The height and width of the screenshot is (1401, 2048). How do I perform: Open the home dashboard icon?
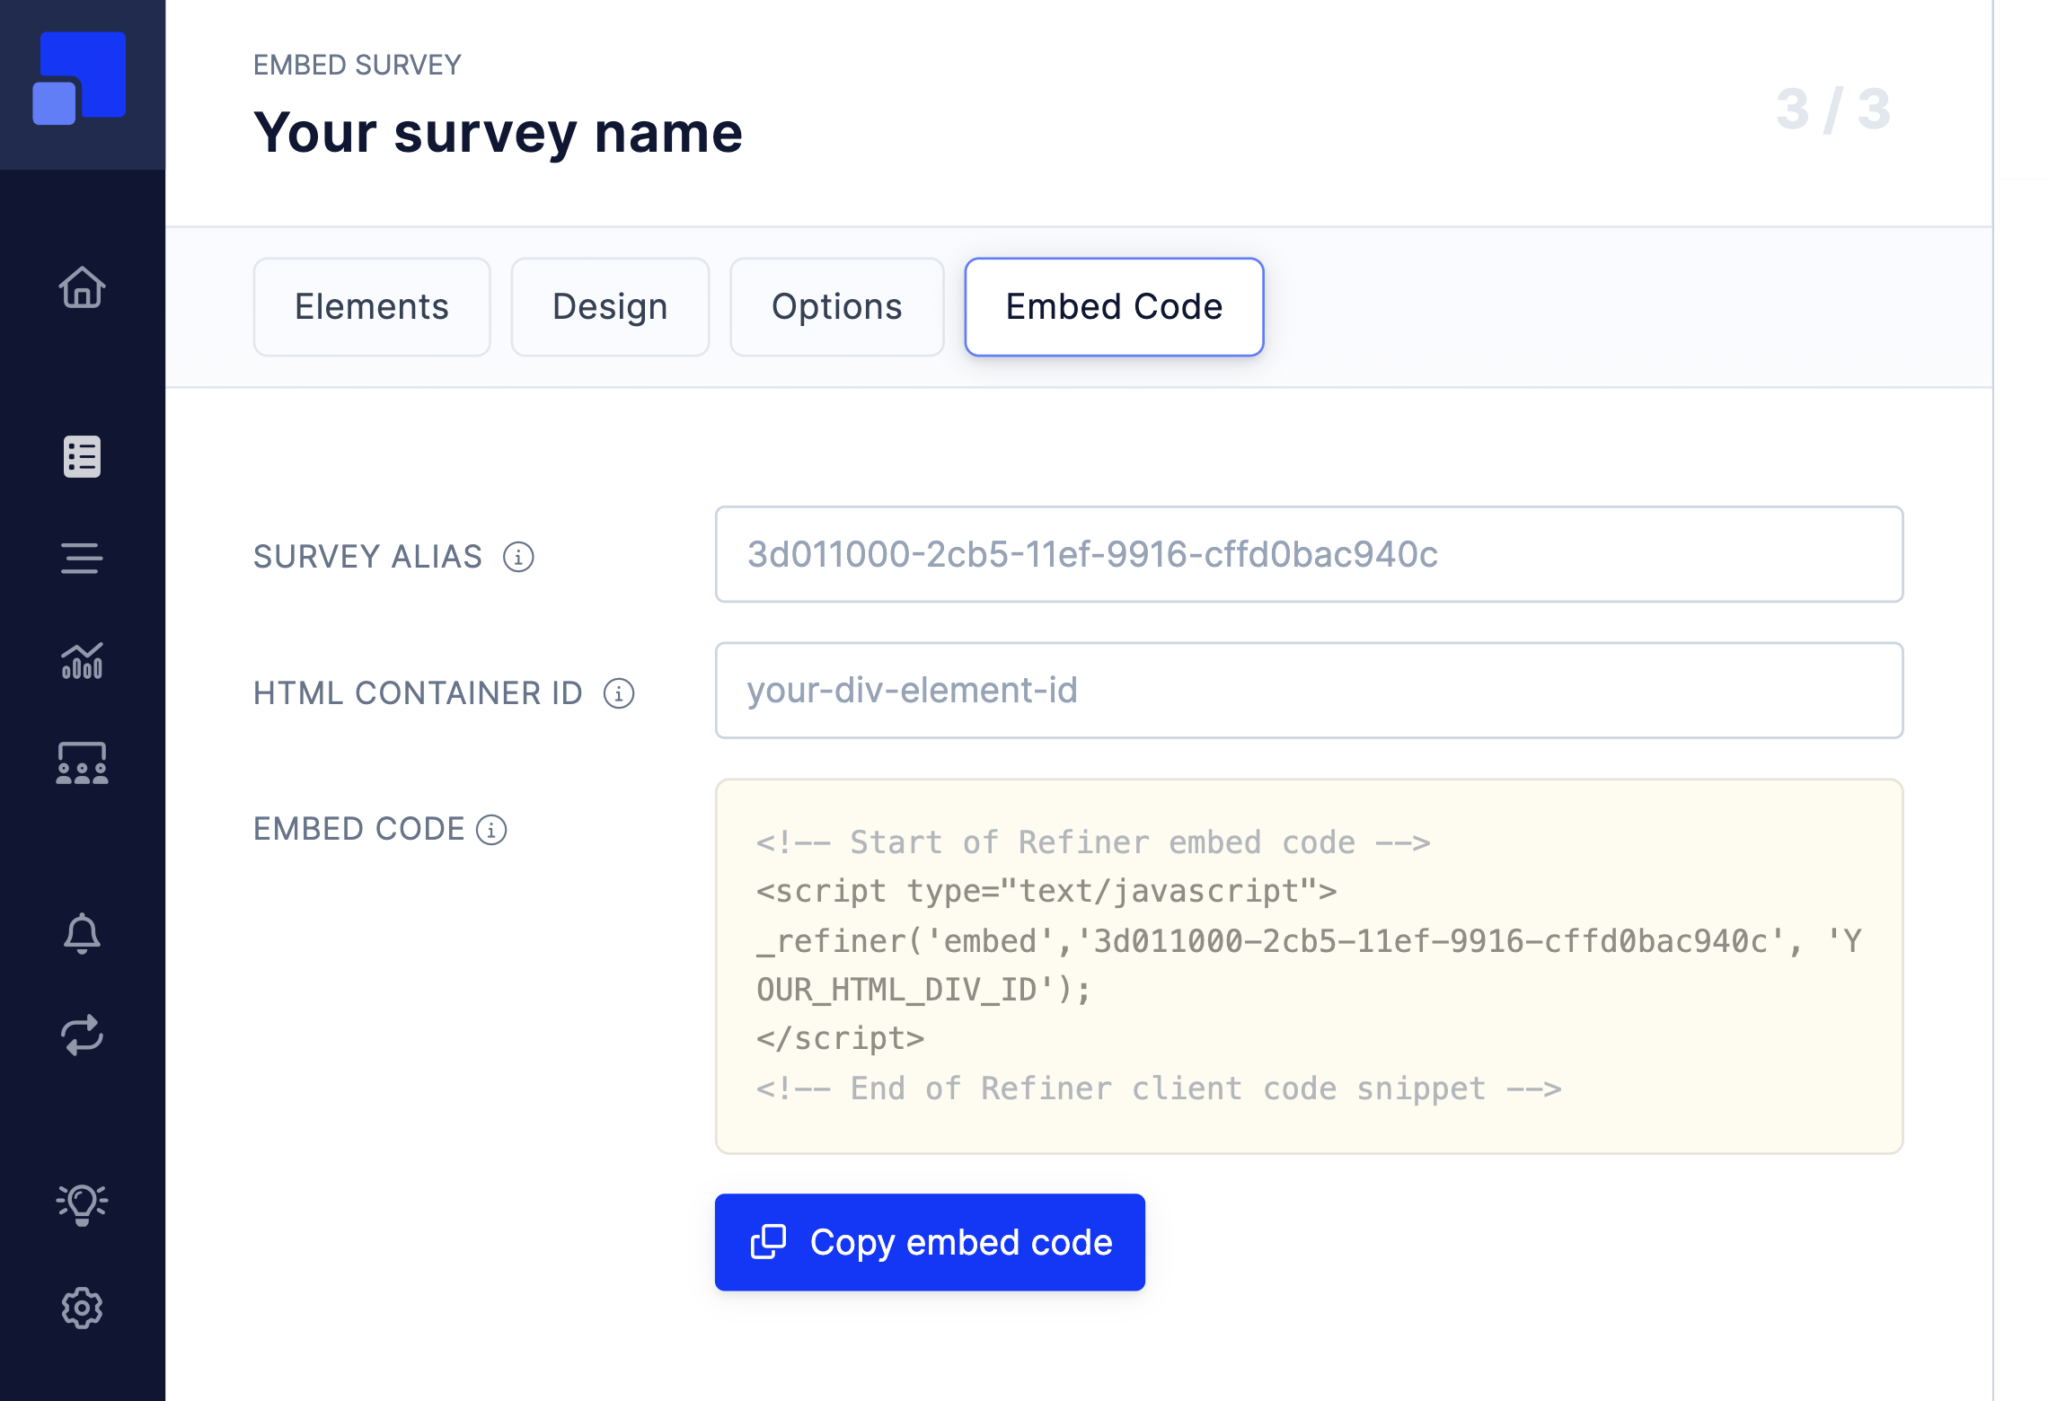[x=82, y=288]
